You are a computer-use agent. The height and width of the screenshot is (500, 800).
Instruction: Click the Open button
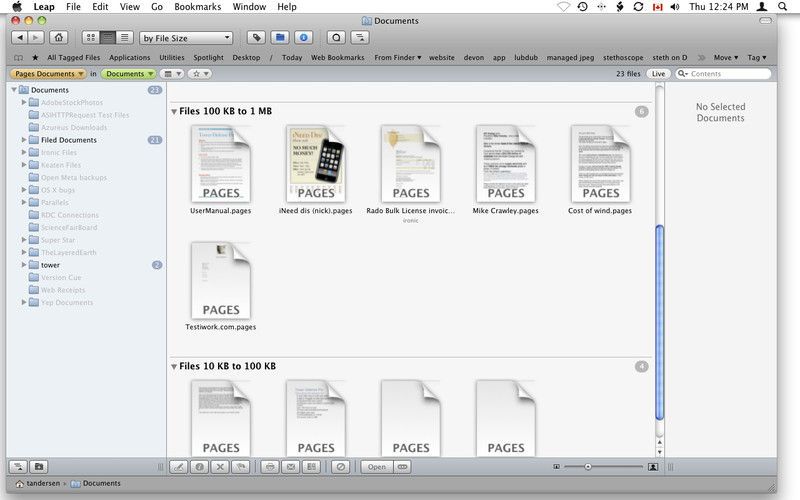pyautogui.click(x=377, y=466)
